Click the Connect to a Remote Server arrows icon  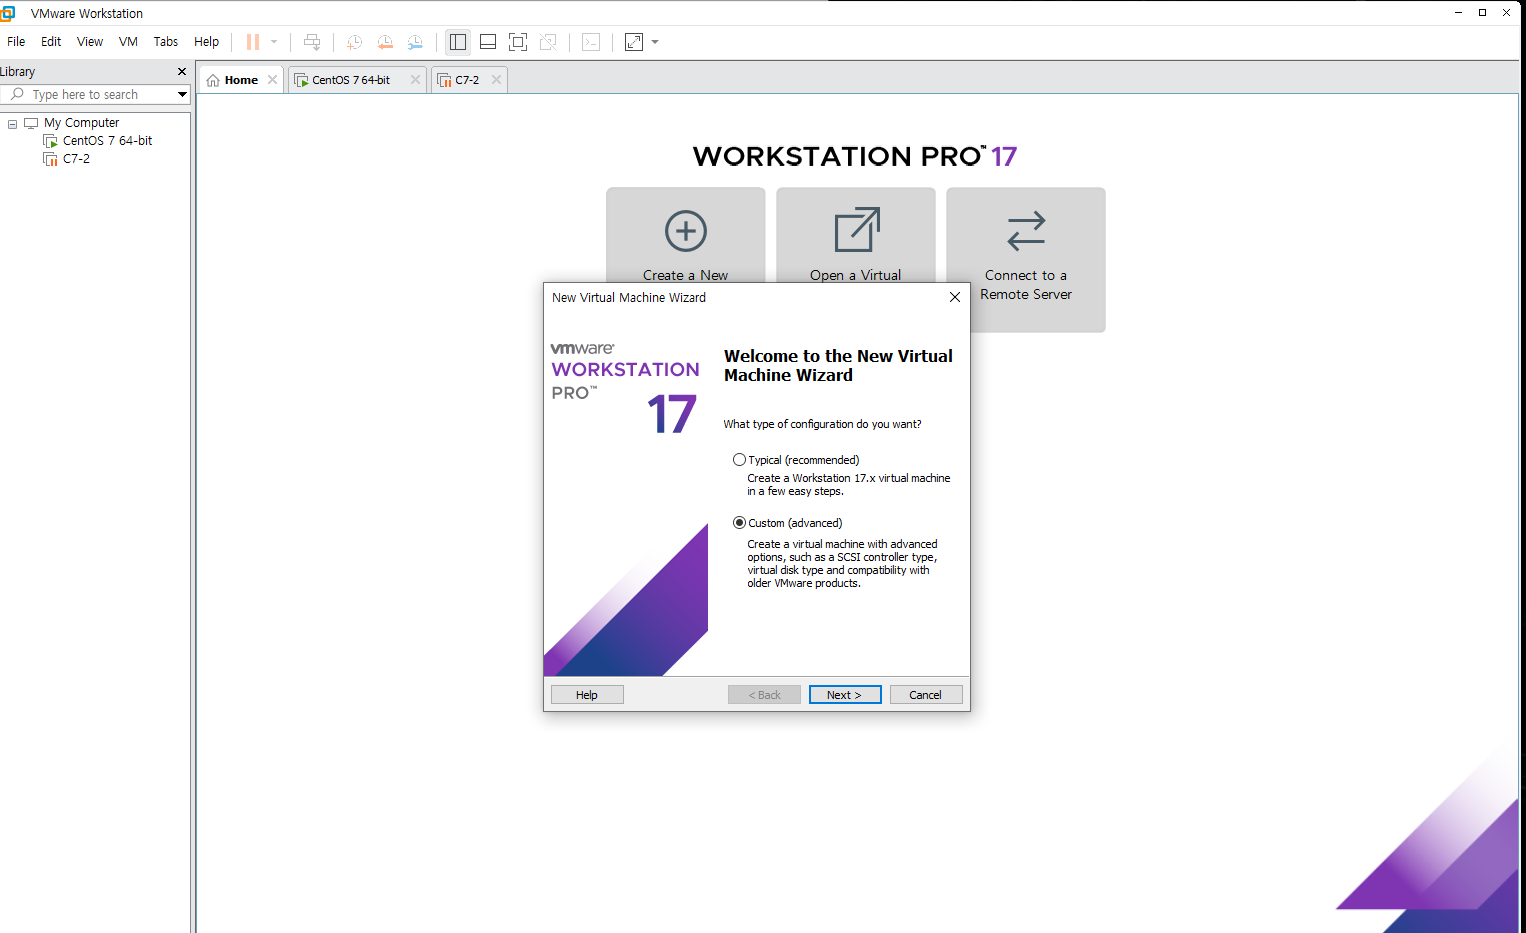pos(1026,231)
